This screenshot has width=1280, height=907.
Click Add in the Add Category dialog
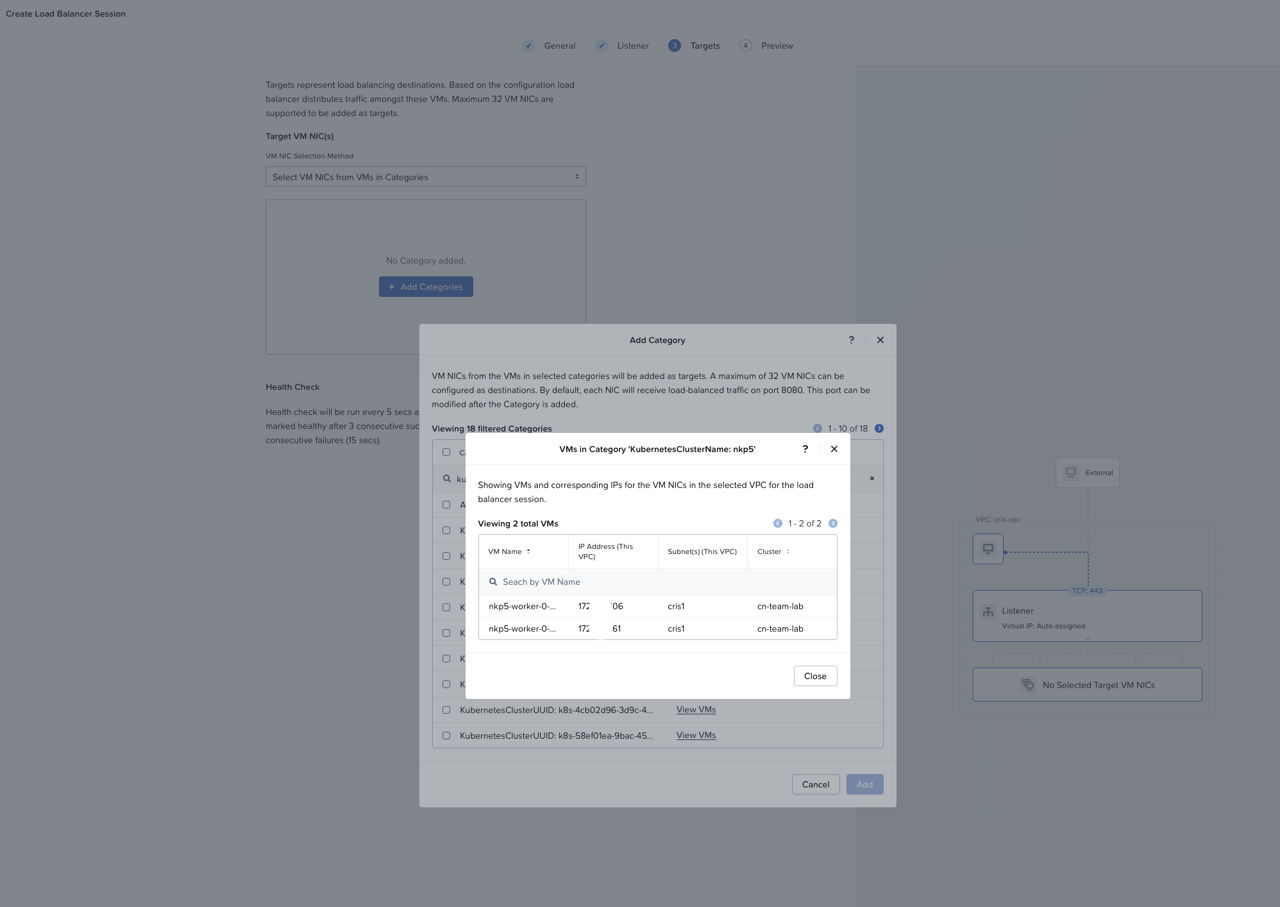coord(865,784)
